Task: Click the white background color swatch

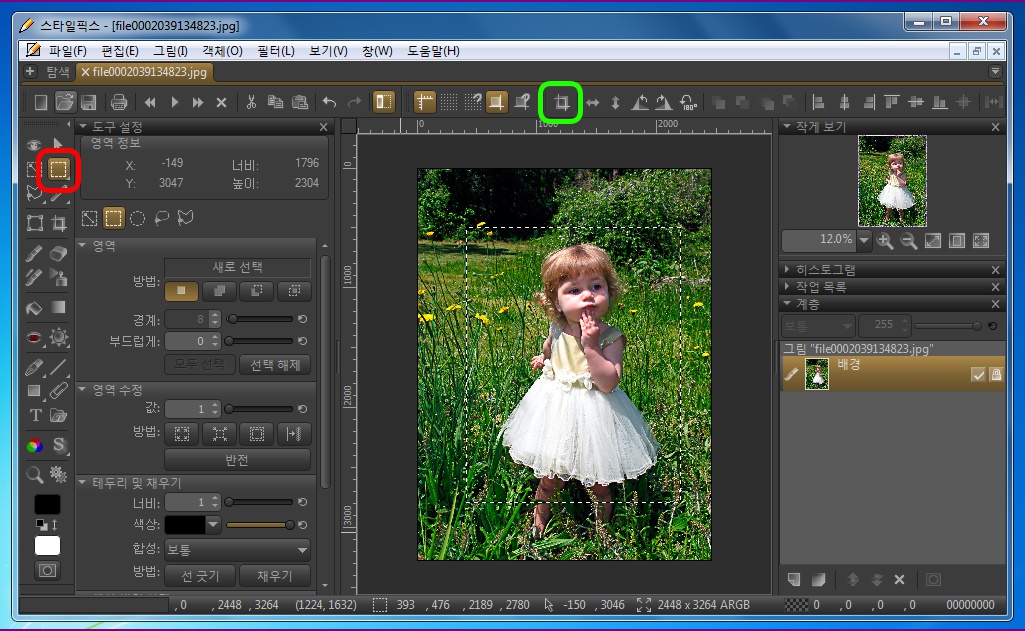Action: (x=47, y=545)
